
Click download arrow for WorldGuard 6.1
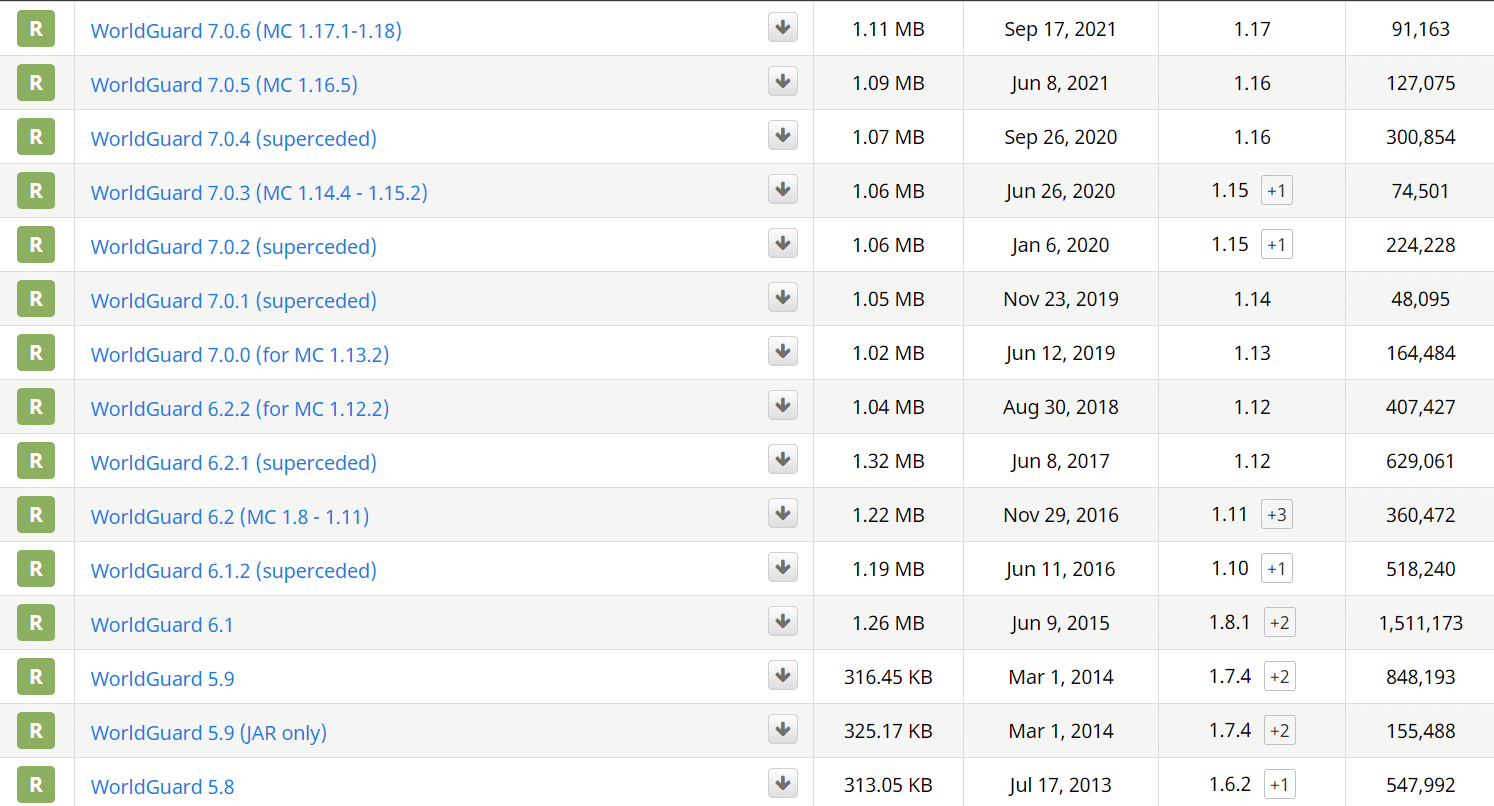click(x=783, y=622)
